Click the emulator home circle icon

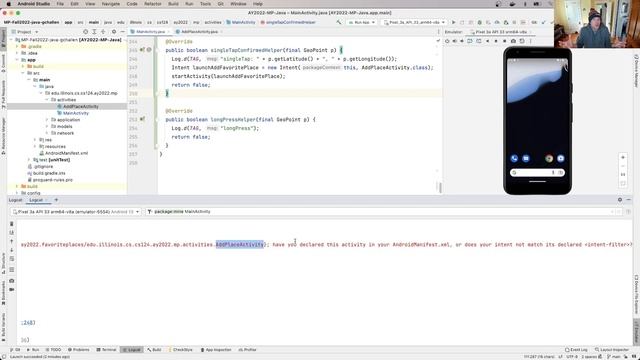click(x=496, y=41)
